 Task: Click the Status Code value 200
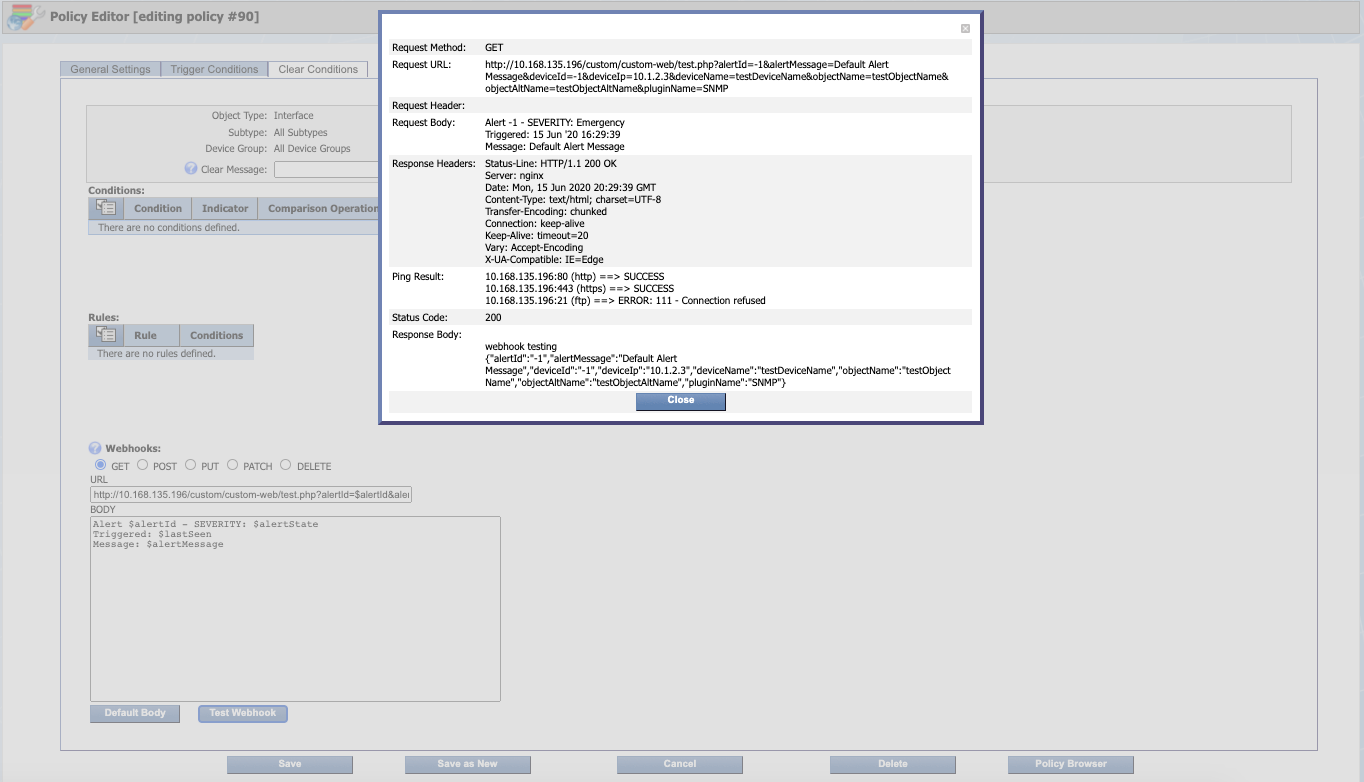click(x=493, y=317)
